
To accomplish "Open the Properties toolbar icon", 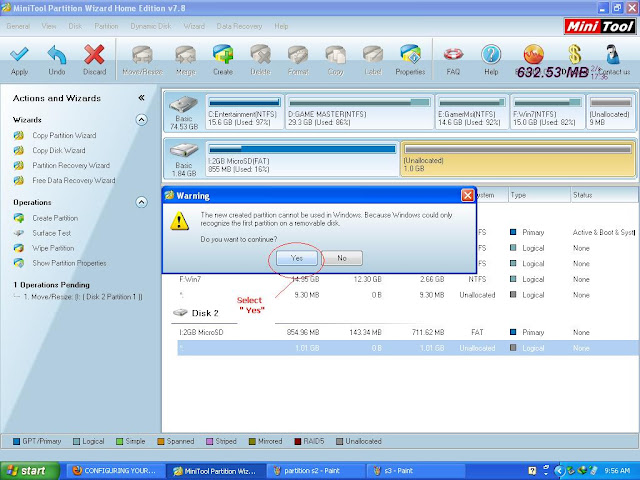I will (410, 55).
